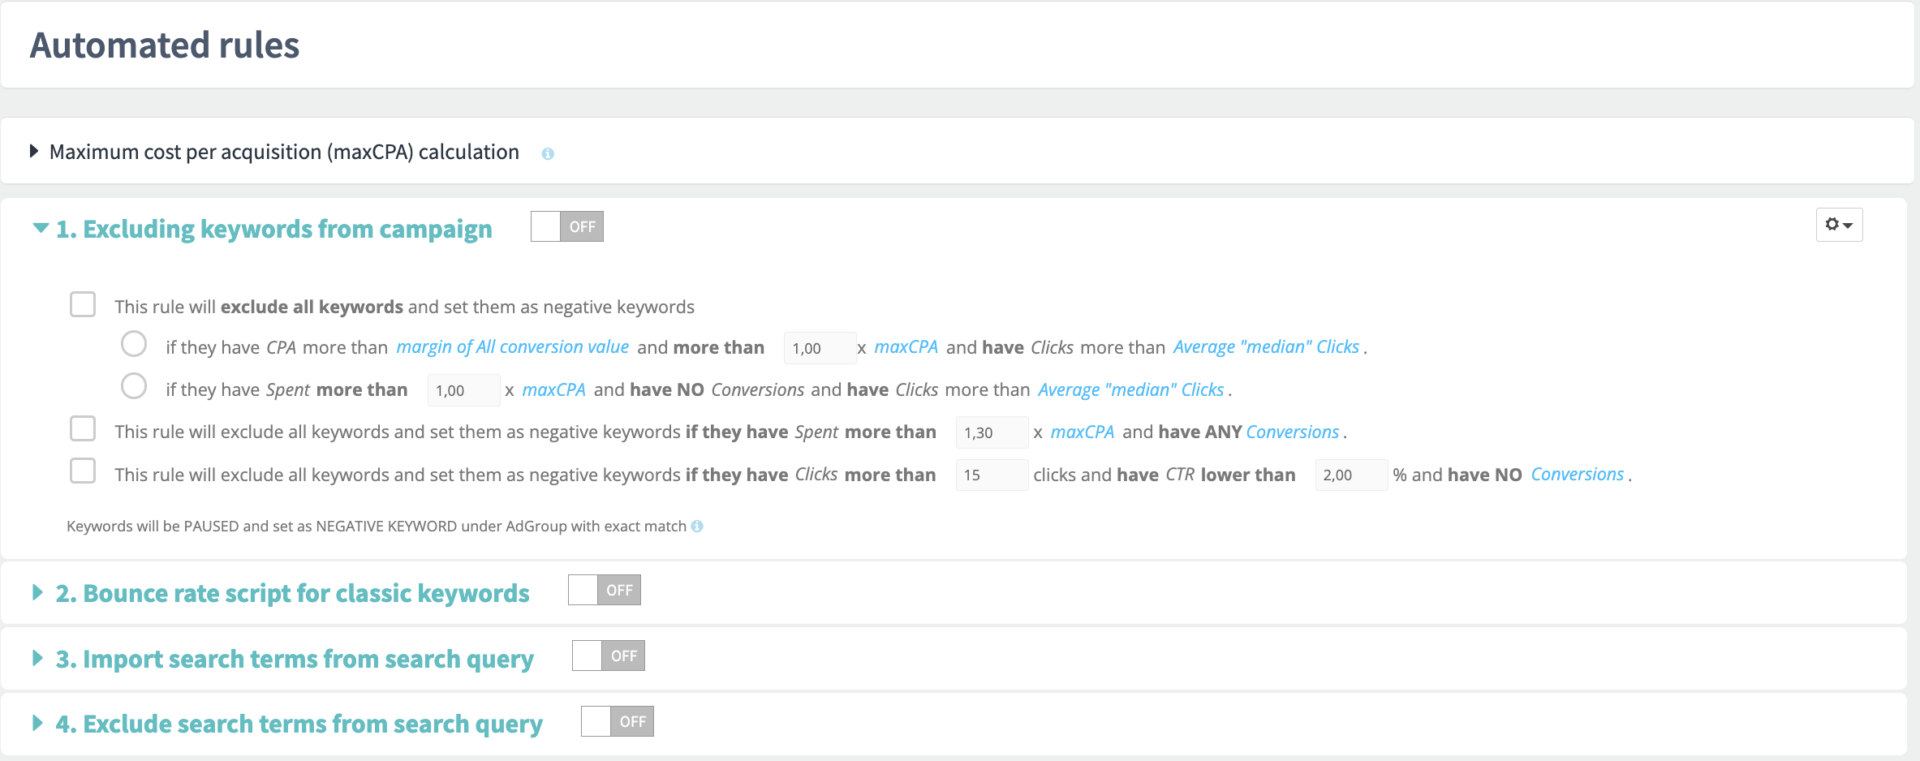Image resolution: width=1920 pixels, height=761 pixels.
Task: Open the gear settings dropdown
Action: click(1838, 225)
